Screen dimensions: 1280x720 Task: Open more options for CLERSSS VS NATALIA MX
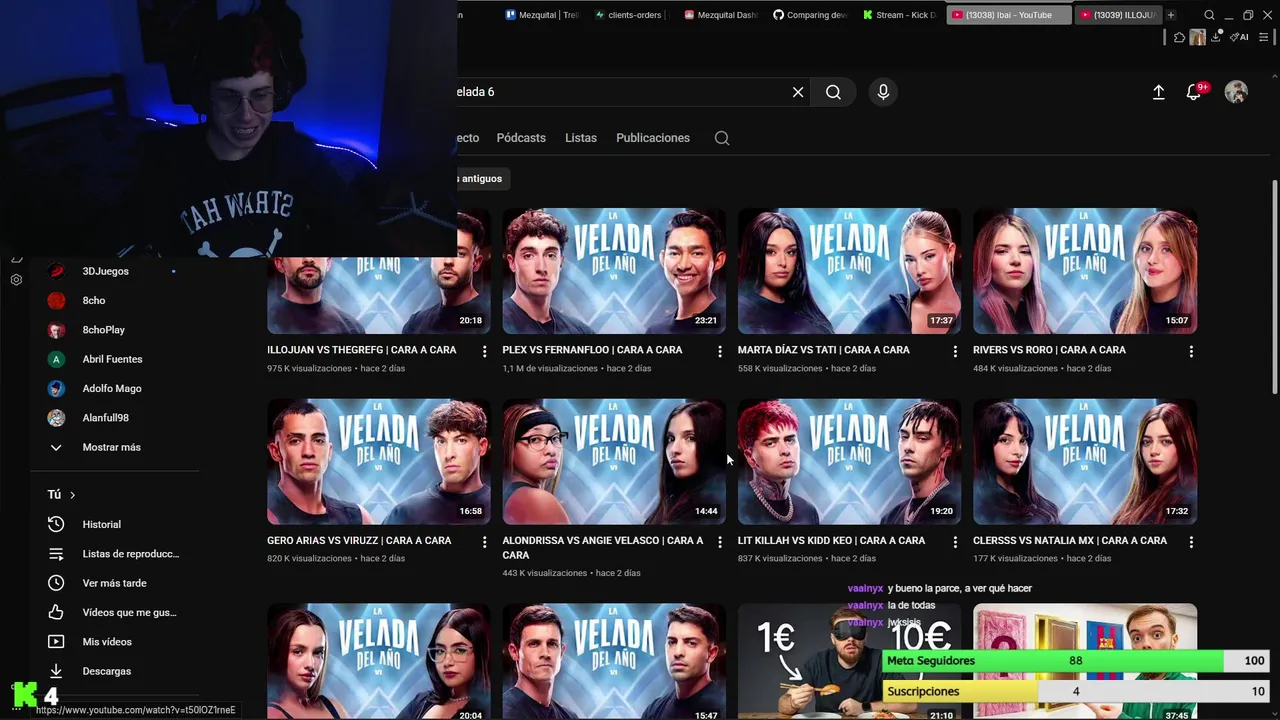pos(1191,542)
